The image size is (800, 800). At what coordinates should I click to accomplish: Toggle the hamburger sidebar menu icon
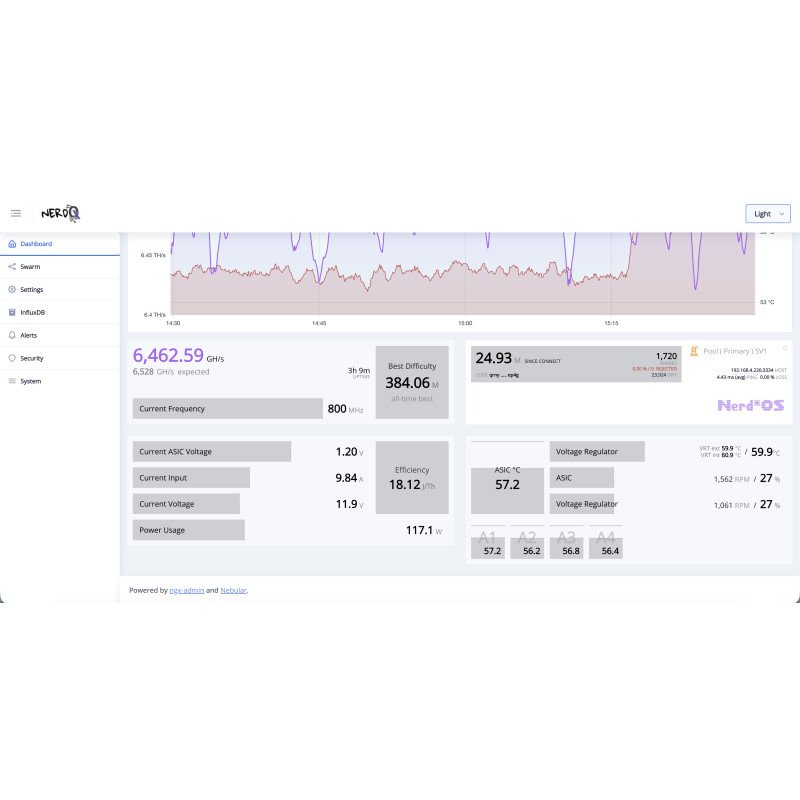pos(16,213)
